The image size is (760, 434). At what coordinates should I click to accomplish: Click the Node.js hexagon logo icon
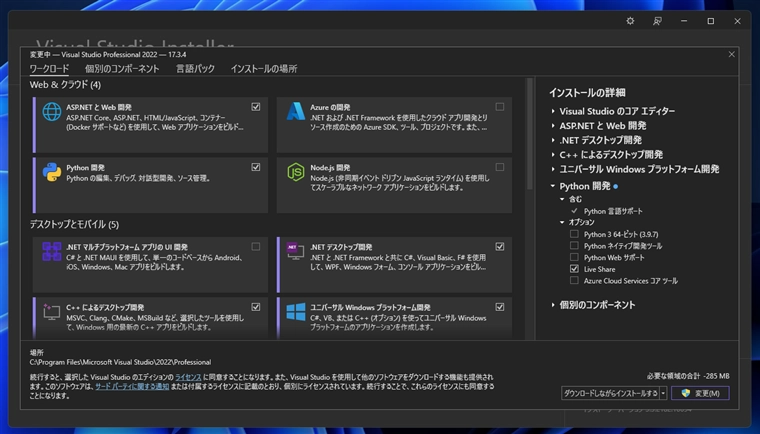(296, 172)
